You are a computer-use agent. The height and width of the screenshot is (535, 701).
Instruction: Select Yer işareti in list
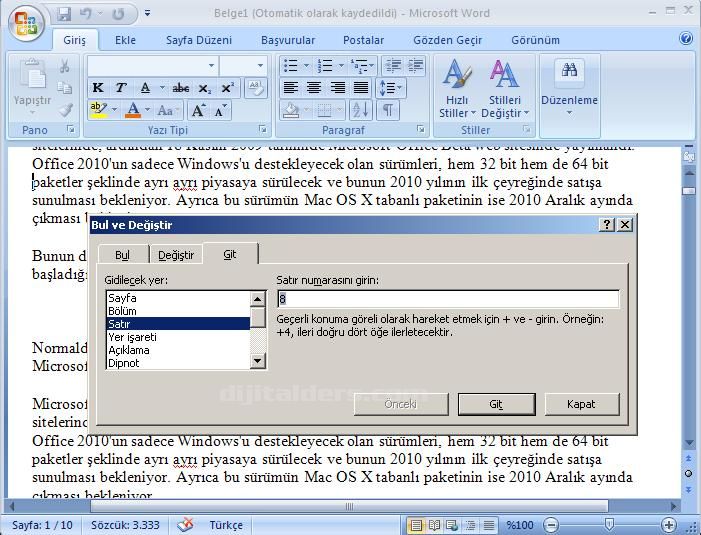(x=178, y=337)
